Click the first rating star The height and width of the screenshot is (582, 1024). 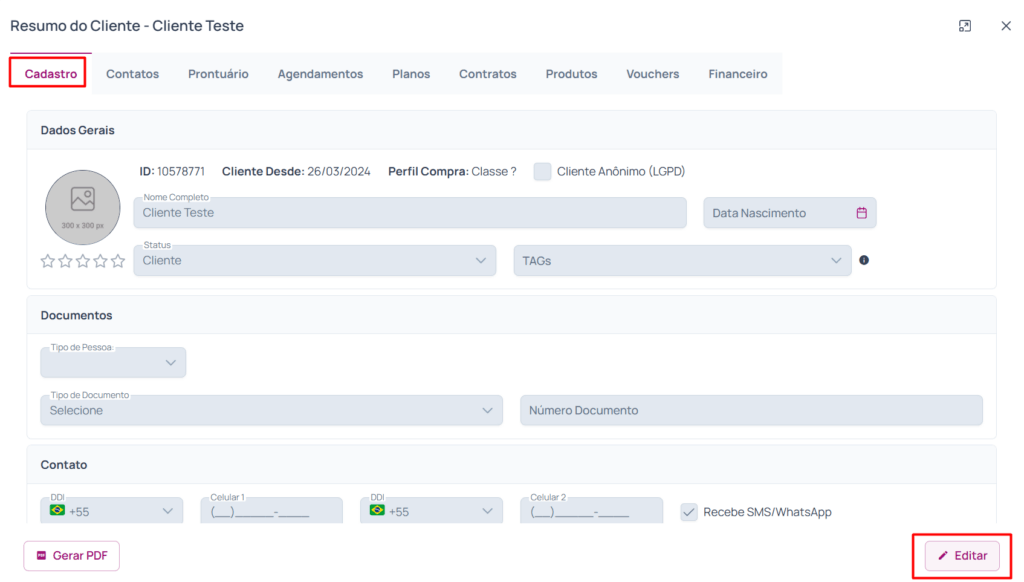(x=47, y=261)
